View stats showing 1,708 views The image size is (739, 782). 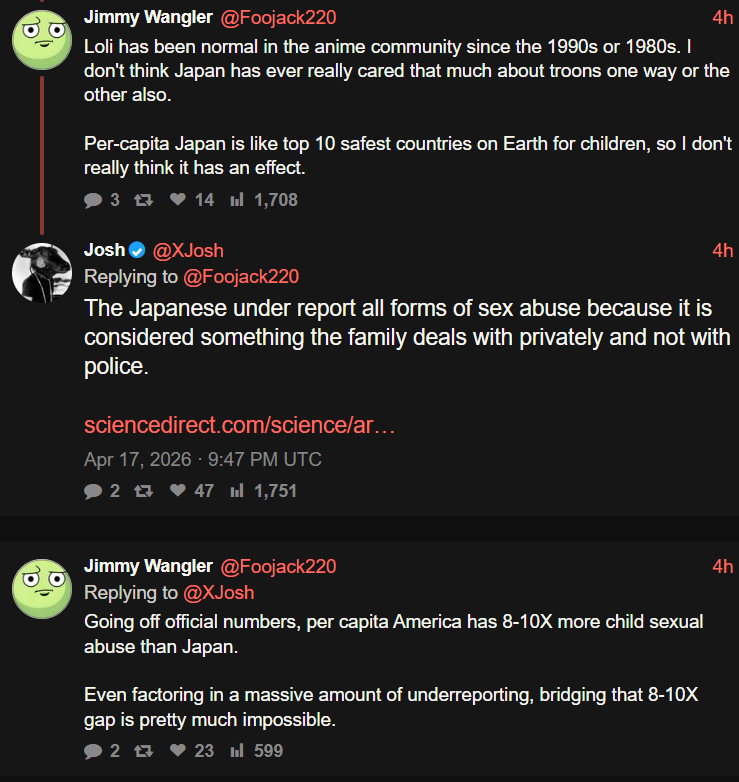(x=237, y=200)
